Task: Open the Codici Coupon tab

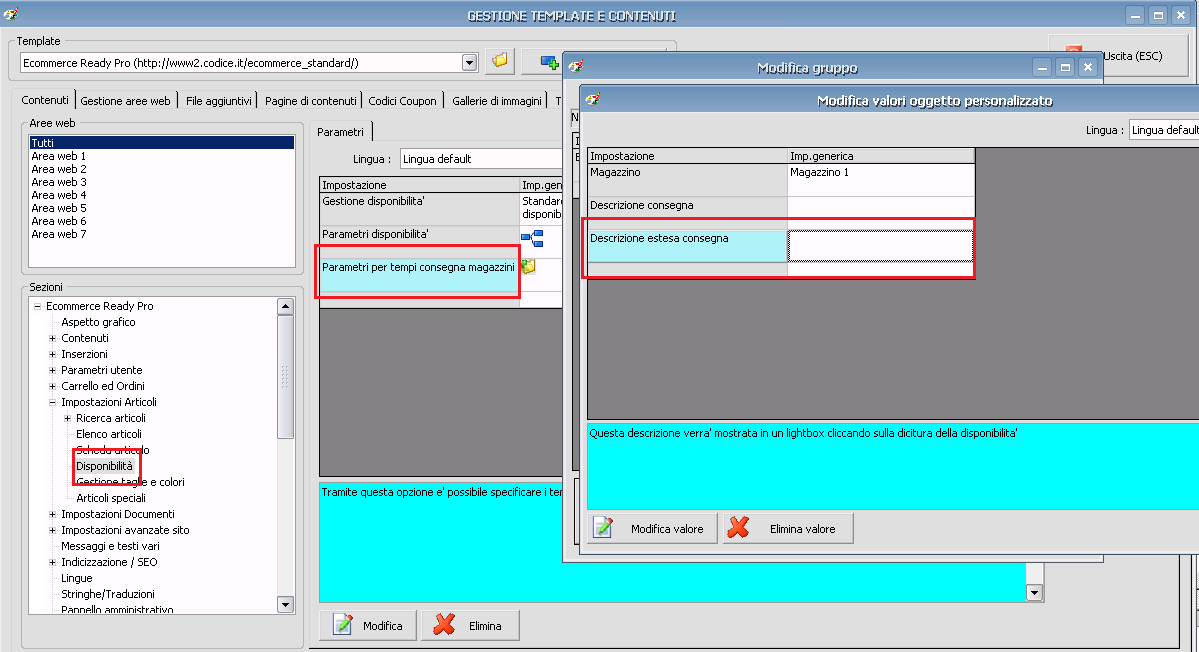Action: 402,101
